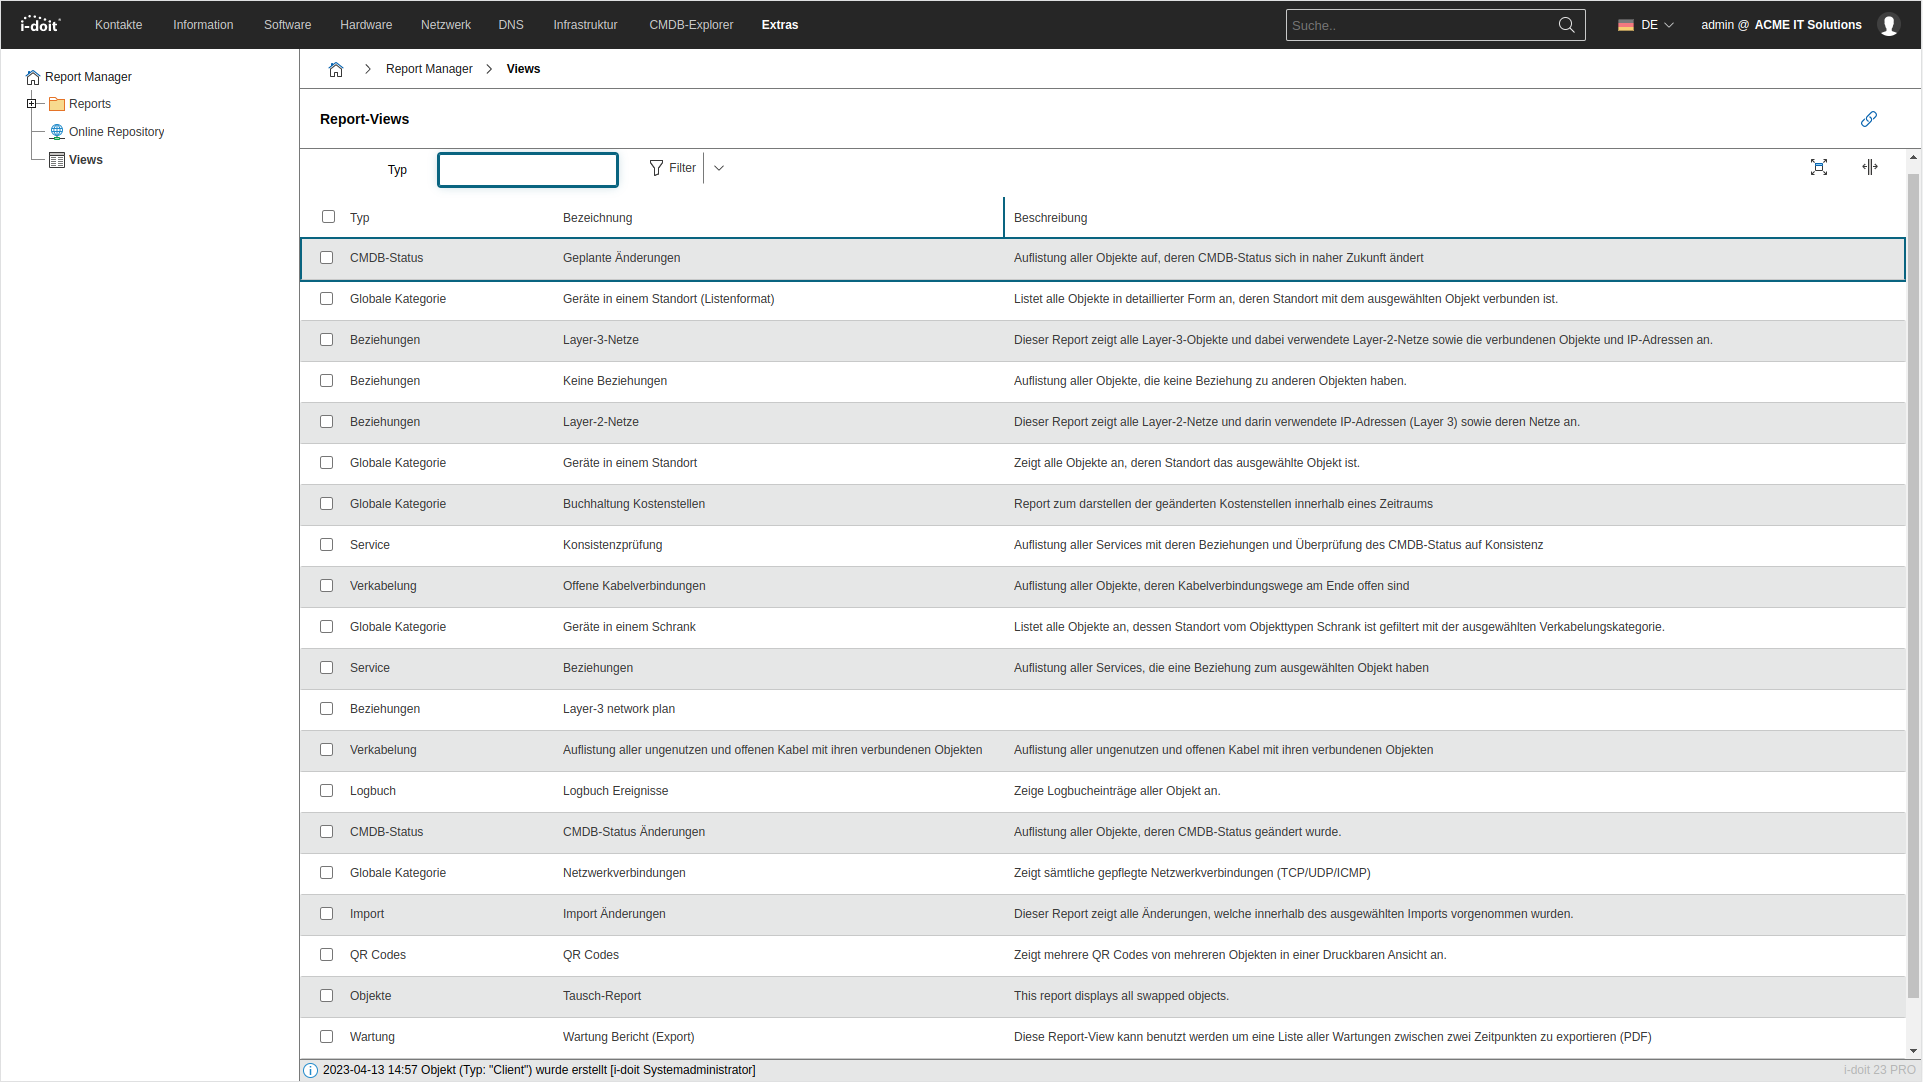Open the CMDB-Explorer menu

point(691,25)
